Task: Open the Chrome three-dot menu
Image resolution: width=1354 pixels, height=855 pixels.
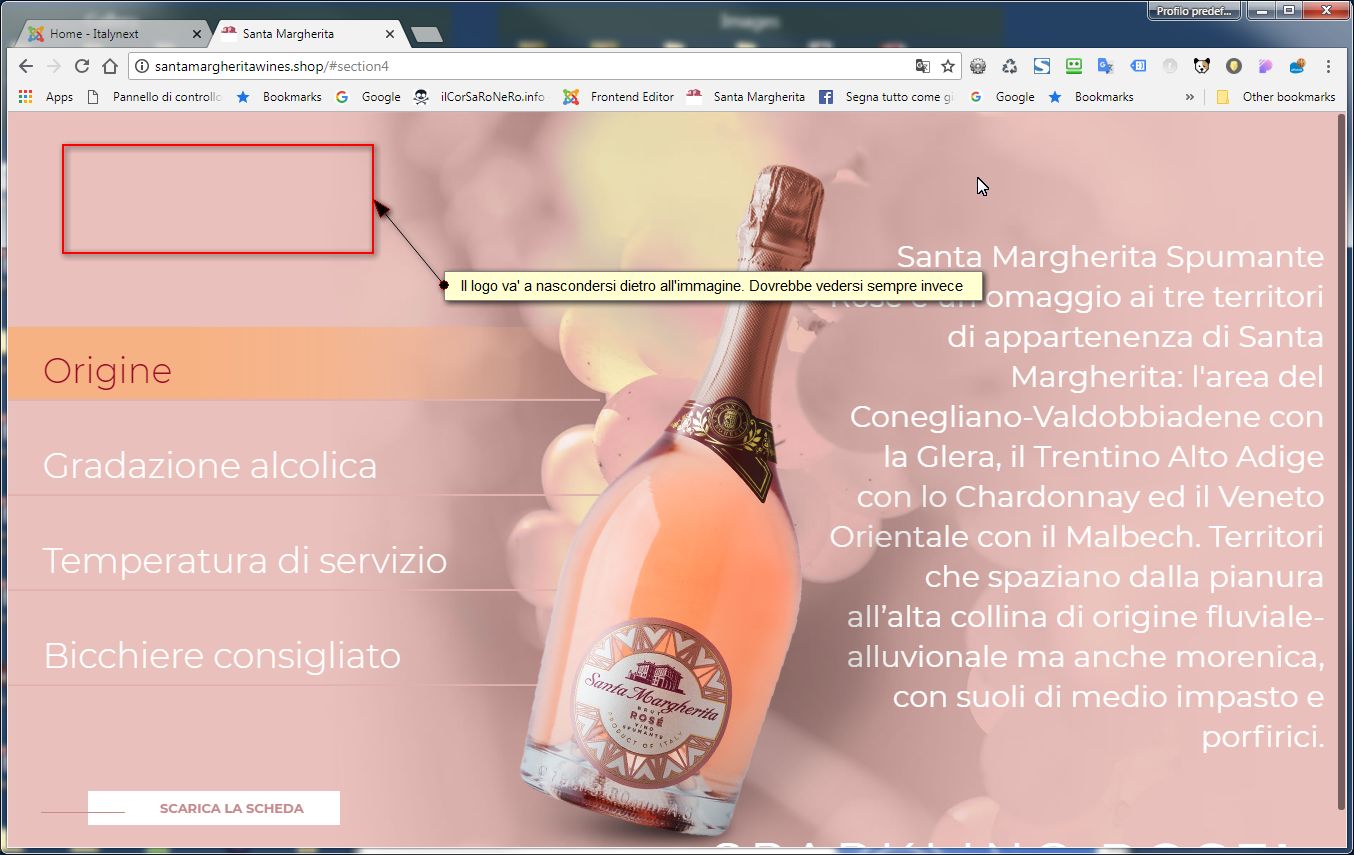Action: coord(1328,66)
